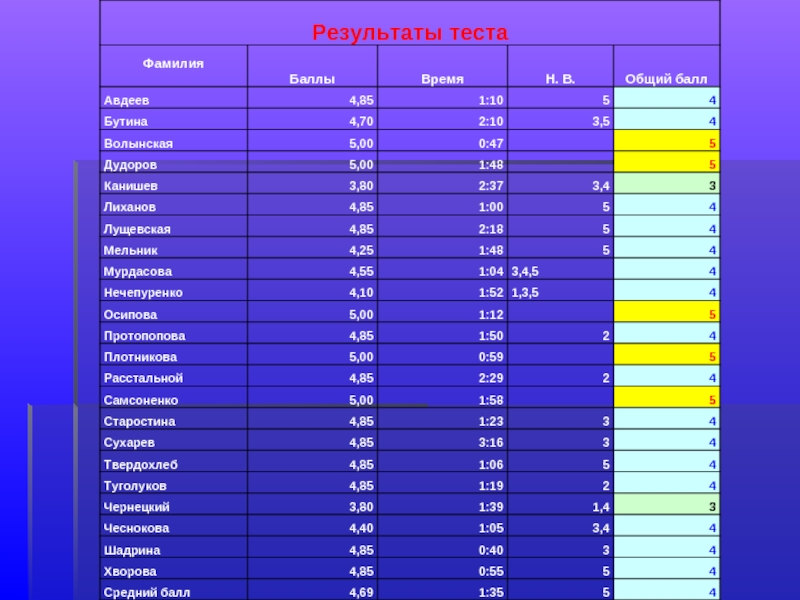This screenshot has width=800, height=600.
Task: Click the '1,4' value in Чернецкий's row
Action: [x=601, y=507]
